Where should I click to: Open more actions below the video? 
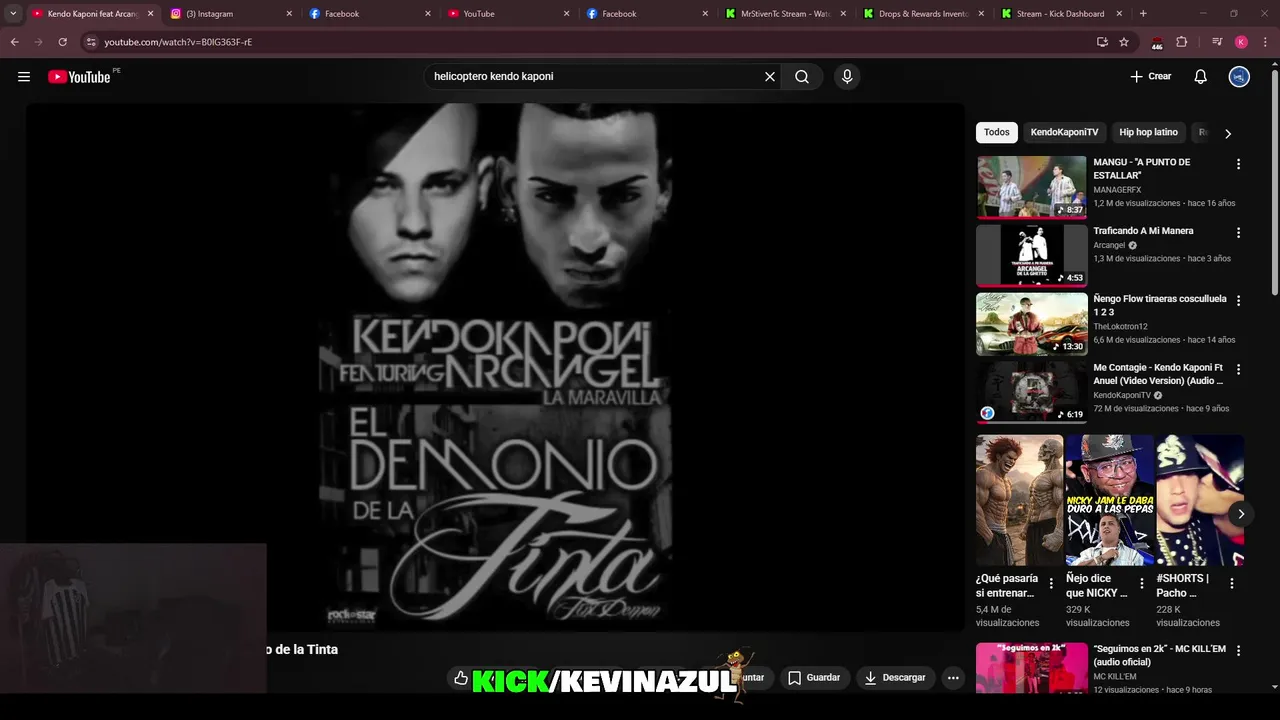tap(953, 677)
